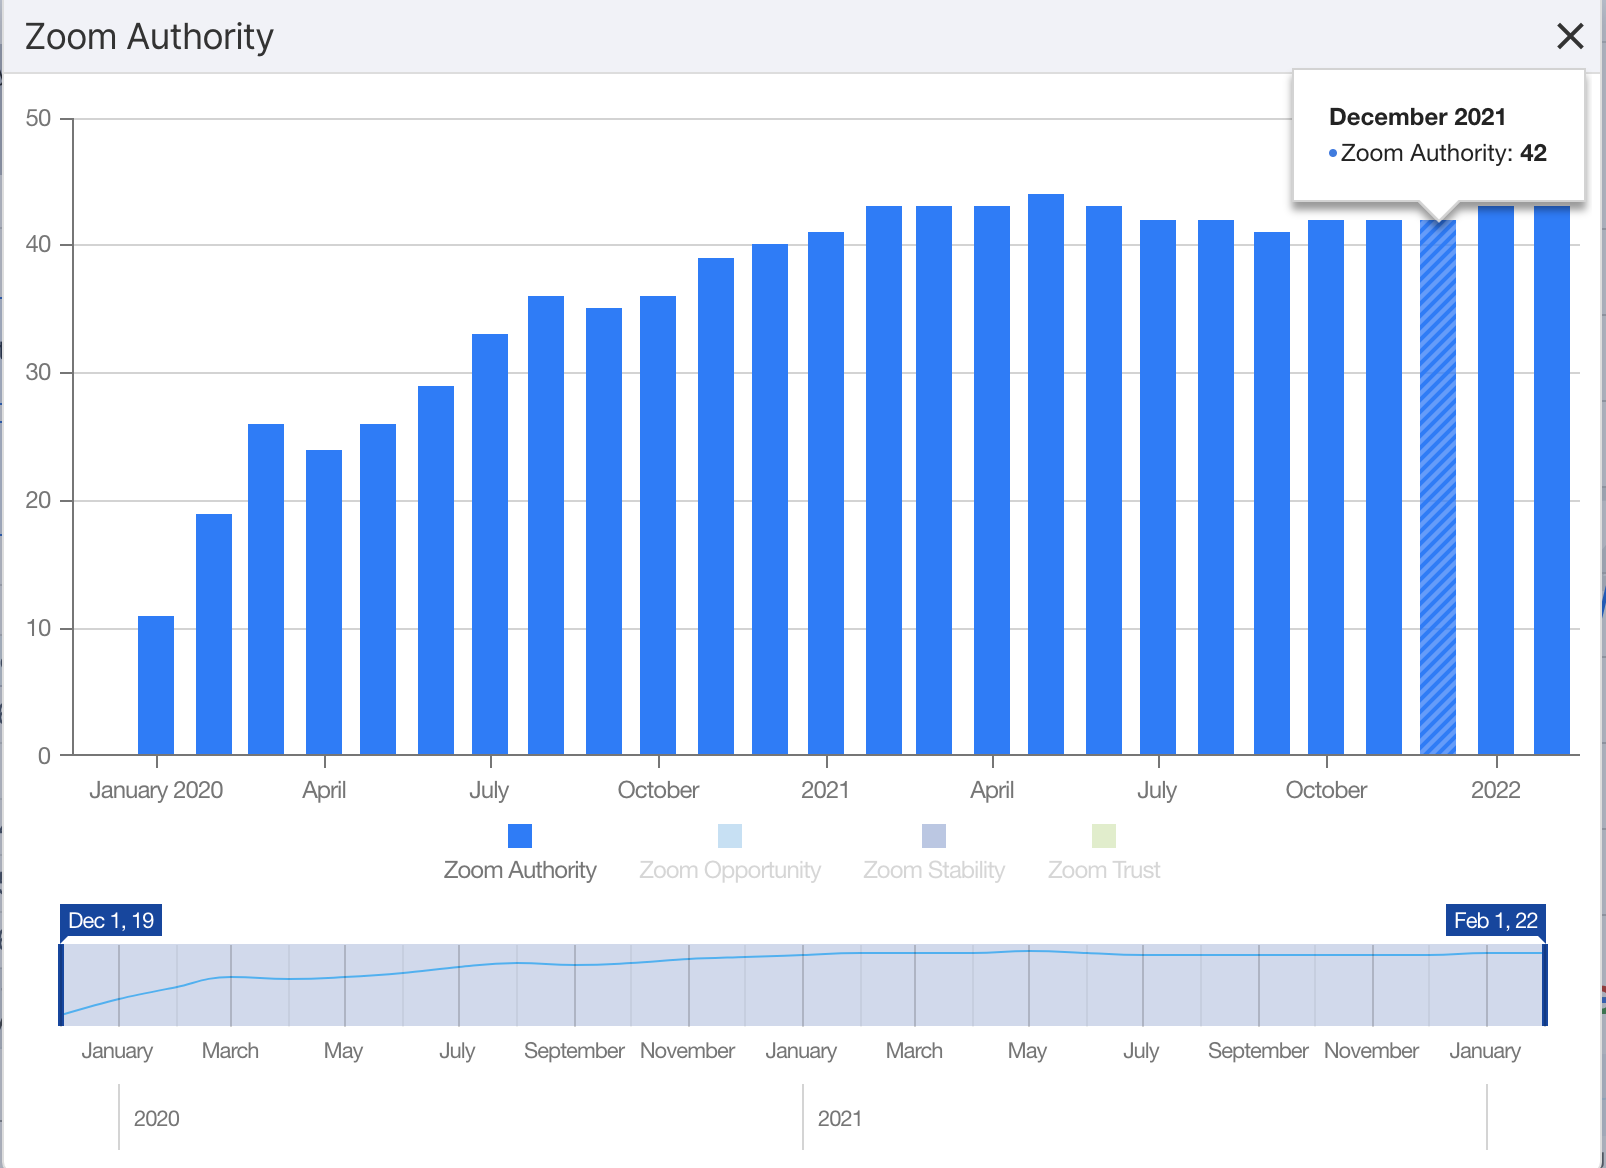Grab the right range handle at Feb 1, 22

1545,985
